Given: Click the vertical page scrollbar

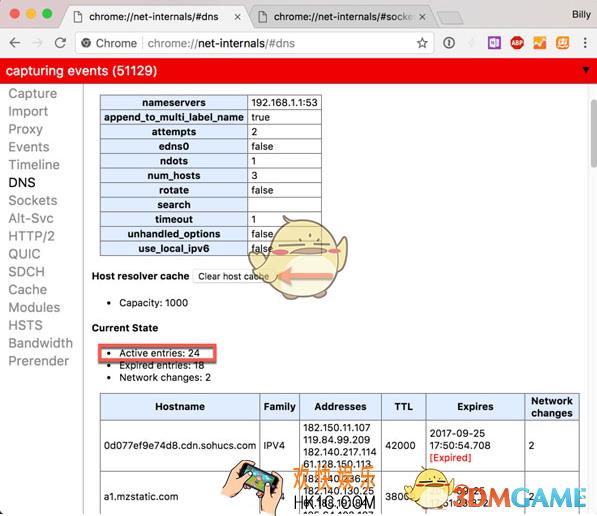Looking at the screenshot, I should (593, 133).
